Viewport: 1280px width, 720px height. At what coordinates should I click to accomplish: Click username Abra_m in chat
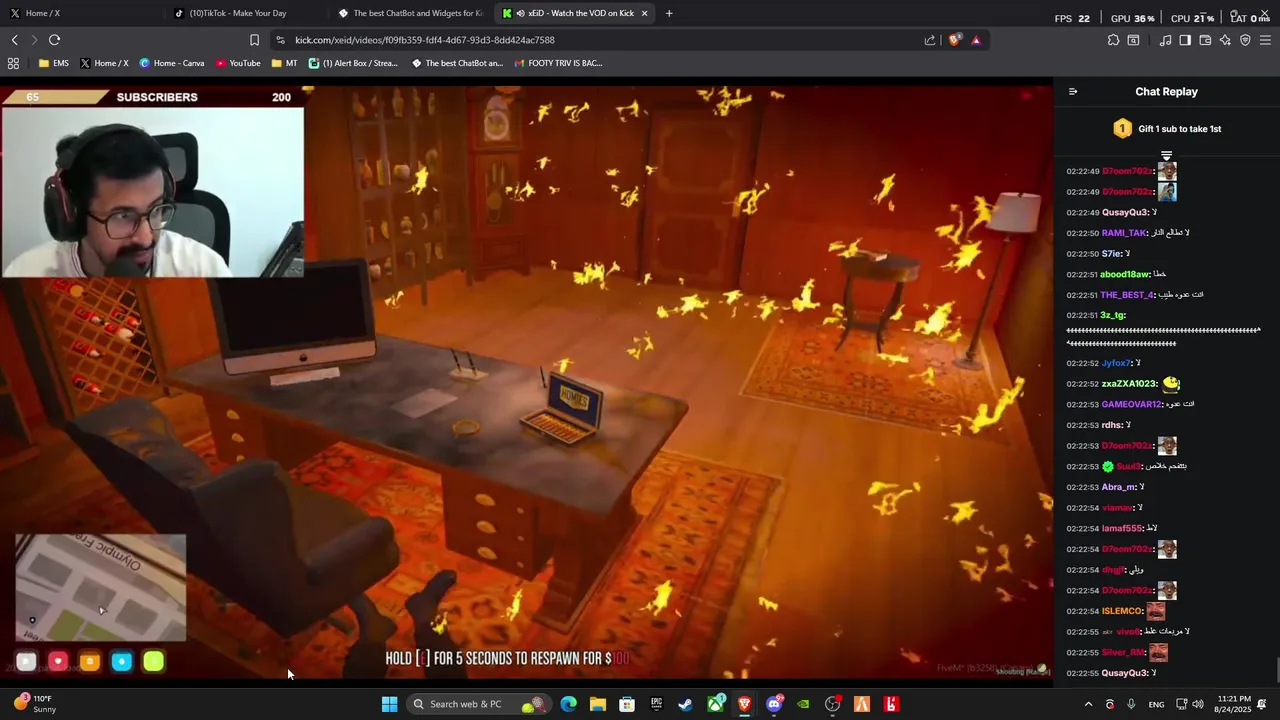(x=1119, y=487)
